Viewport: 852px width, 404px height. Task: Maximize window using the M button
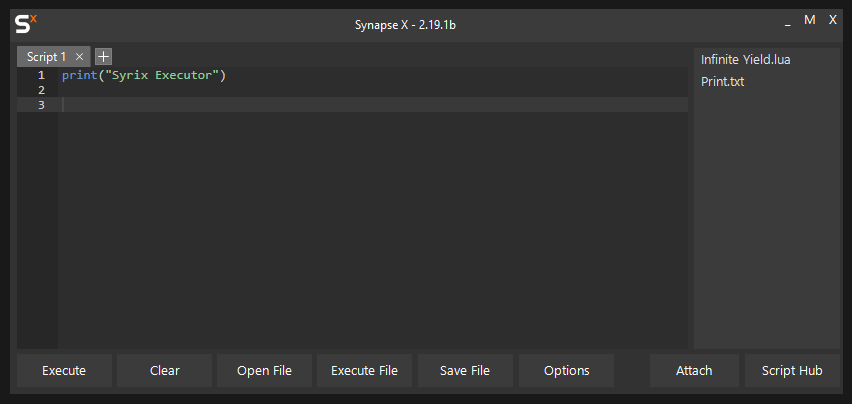click(x=810, y=20)
